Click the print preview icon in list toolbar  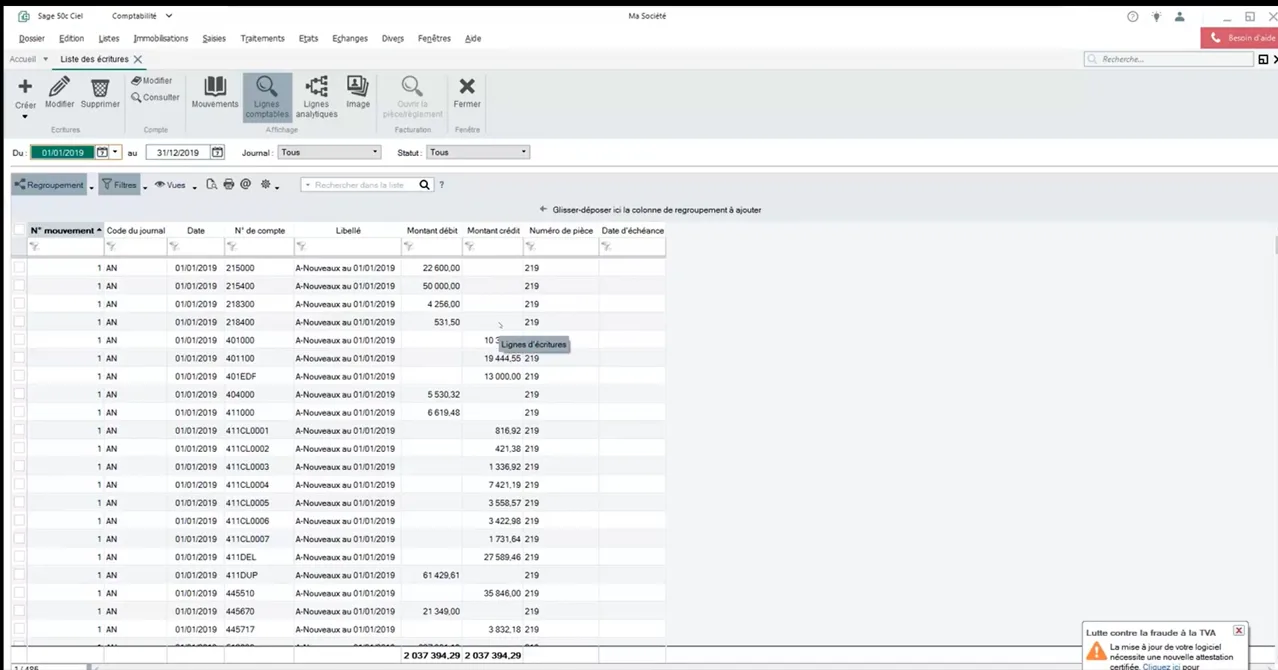click(x=211, y=185)
